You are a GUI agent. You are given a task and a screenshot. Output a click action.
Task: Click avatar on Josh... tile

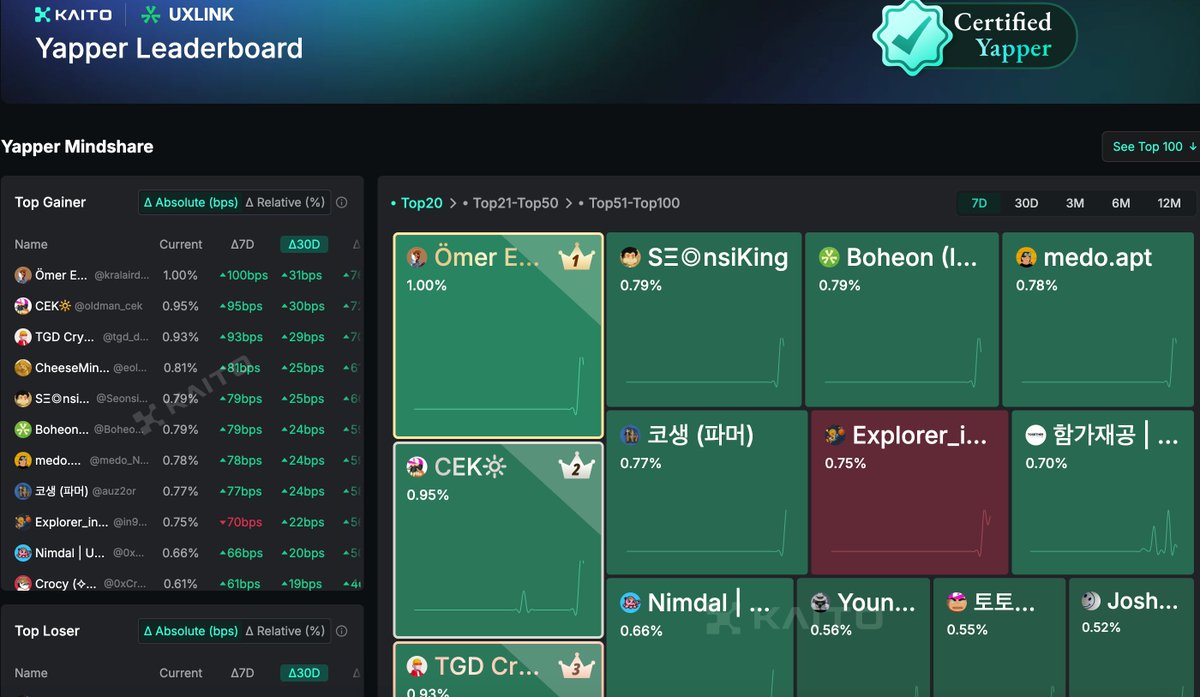click(x=1091, y=601)
